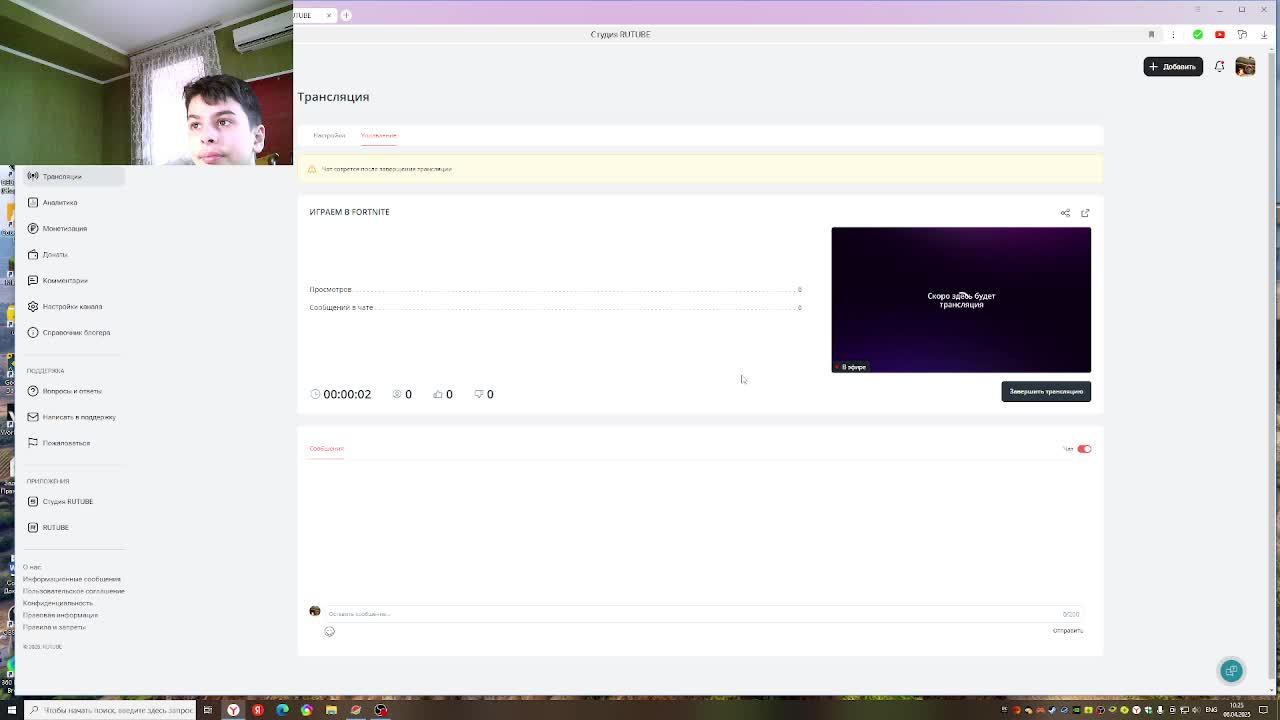The height and width of the screenshot is (720, 1280).
Task: Open Информационные сообщения link
Action: [x=72, y=579]
